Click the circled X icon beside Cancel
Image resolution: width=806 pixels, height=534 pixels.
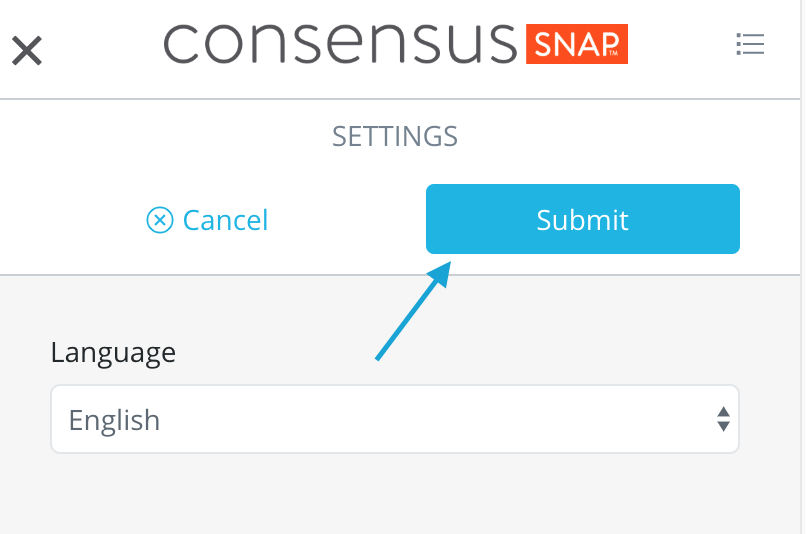tap(160, 220)
